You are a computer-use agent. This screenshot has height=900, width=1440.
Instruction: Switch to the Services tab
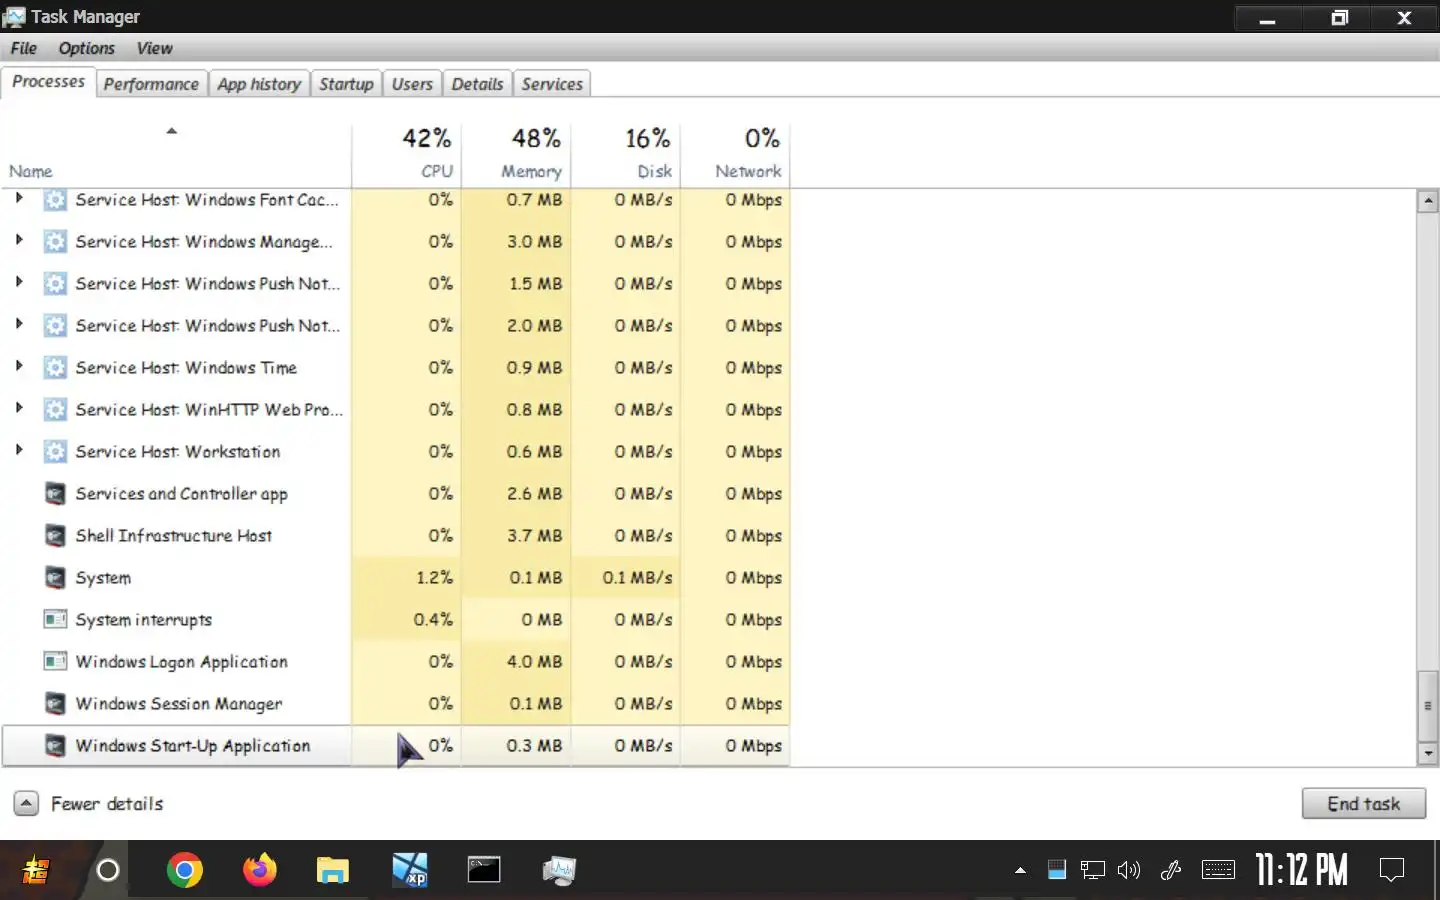pos(552,84)
